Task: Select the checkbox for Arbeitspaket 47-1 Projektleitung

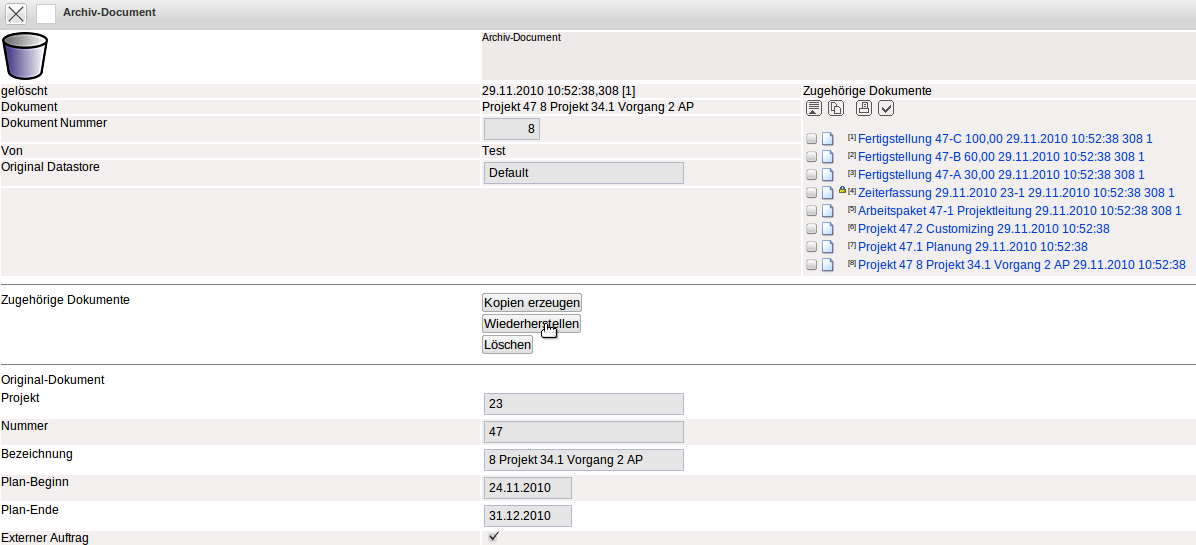Action: click(812, 211)
